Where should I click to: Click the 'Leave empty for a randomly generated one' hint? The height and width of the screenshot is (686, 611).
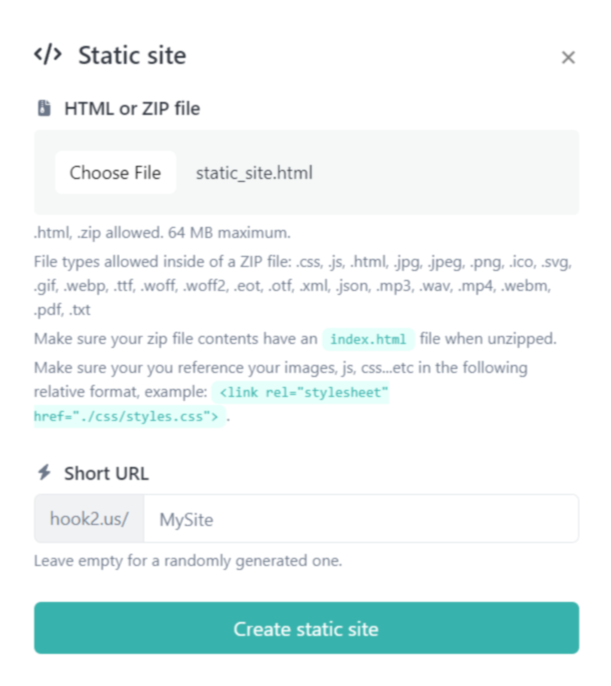point(188,561)
